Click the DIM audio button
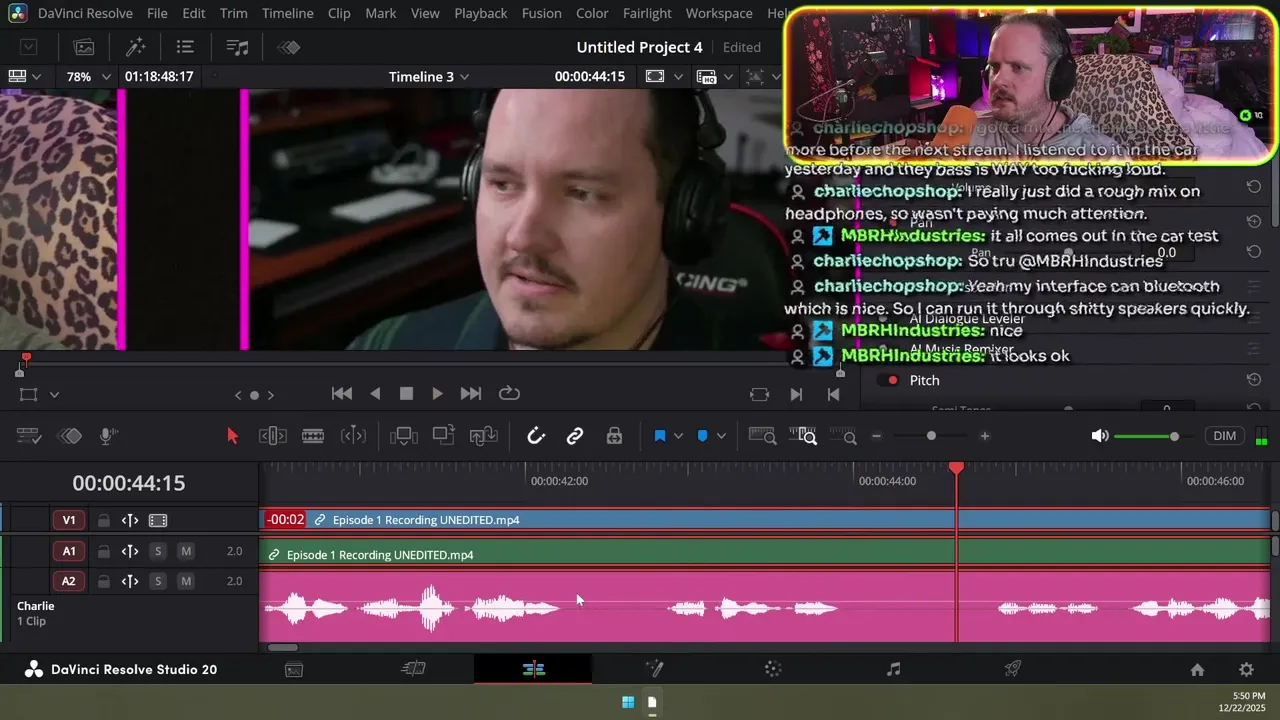This screenshot has width=1280, height=720. (x=1225, y=436)
